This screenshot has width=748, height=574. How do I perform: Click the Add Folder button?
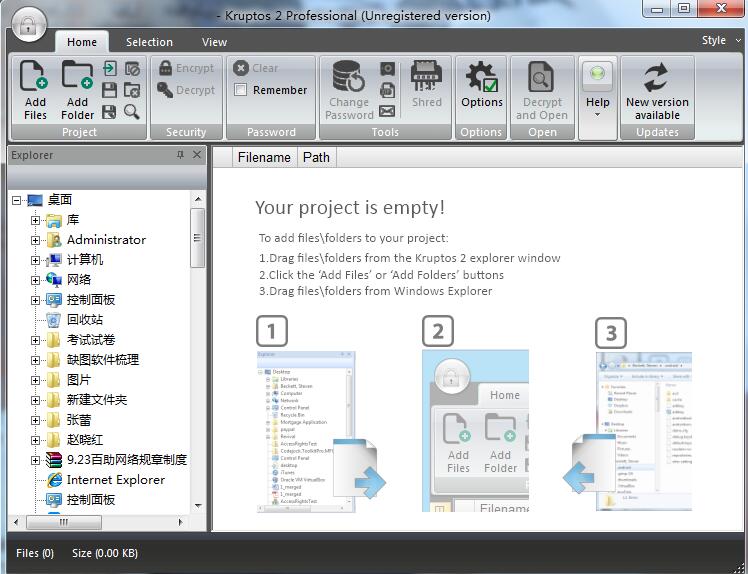[77, 90]
